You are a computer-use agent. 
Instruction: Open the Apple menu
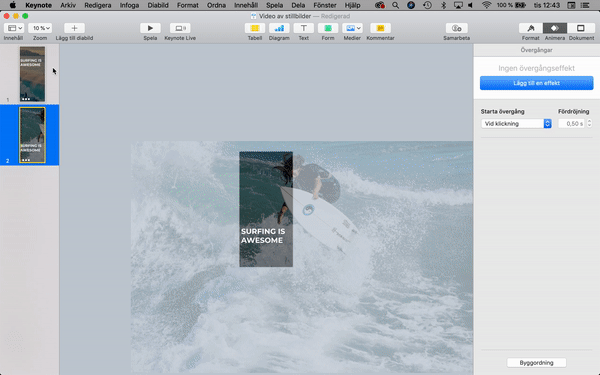pyautogui.click(x=12, y=5)
